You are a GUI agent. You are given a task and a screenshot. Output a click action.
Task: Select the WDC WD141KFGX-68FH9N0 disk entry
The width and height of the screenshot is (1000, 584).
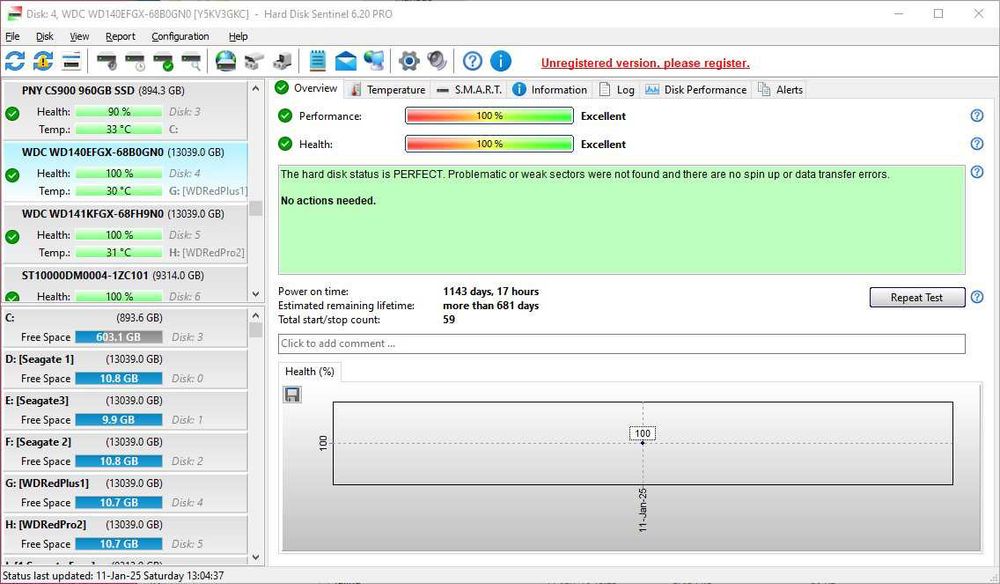tap(125, 233)
